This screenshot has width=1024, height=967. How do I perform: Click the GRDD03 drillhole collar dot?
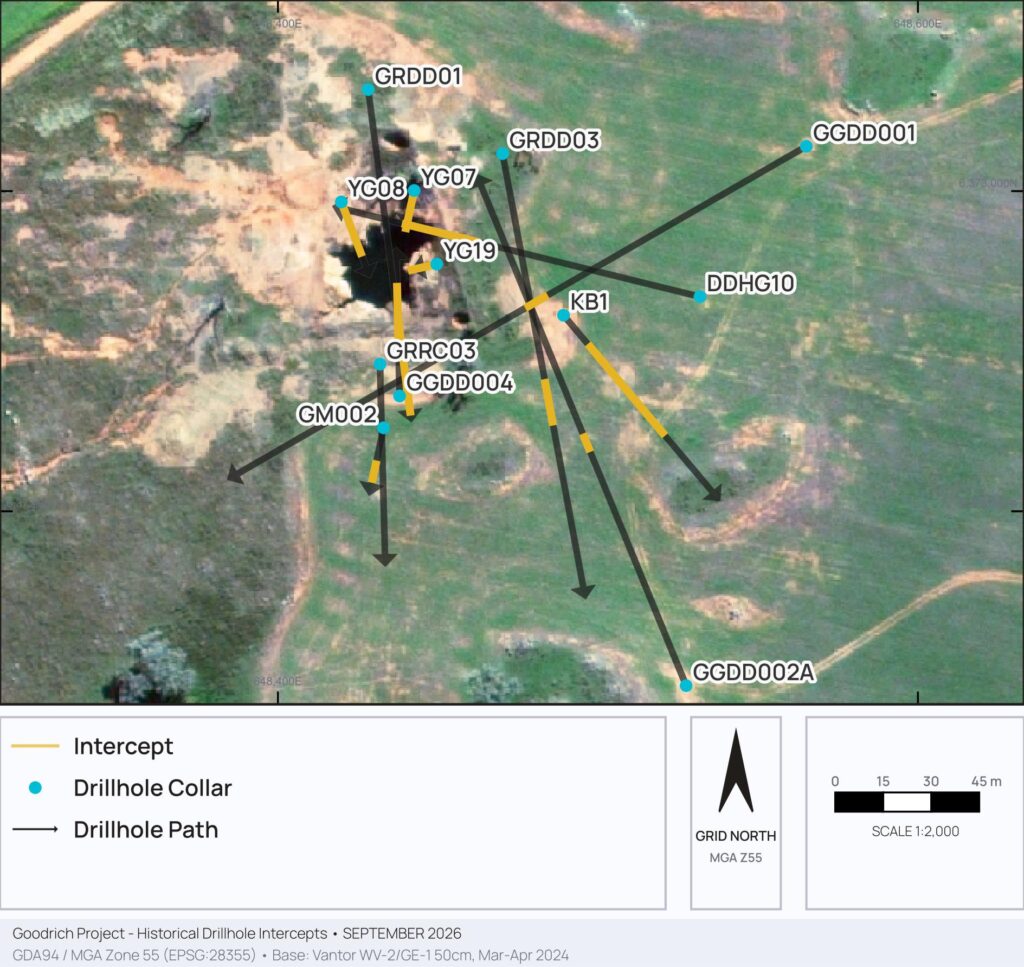pyautogui.click(x=502, y=153)
